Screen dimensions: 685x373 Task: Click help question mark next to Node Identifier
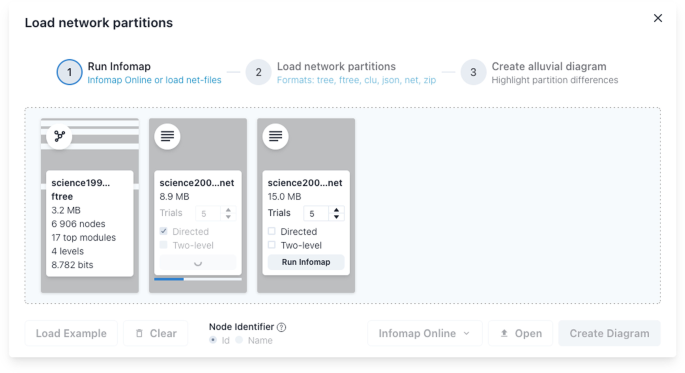tap(282, 327)
